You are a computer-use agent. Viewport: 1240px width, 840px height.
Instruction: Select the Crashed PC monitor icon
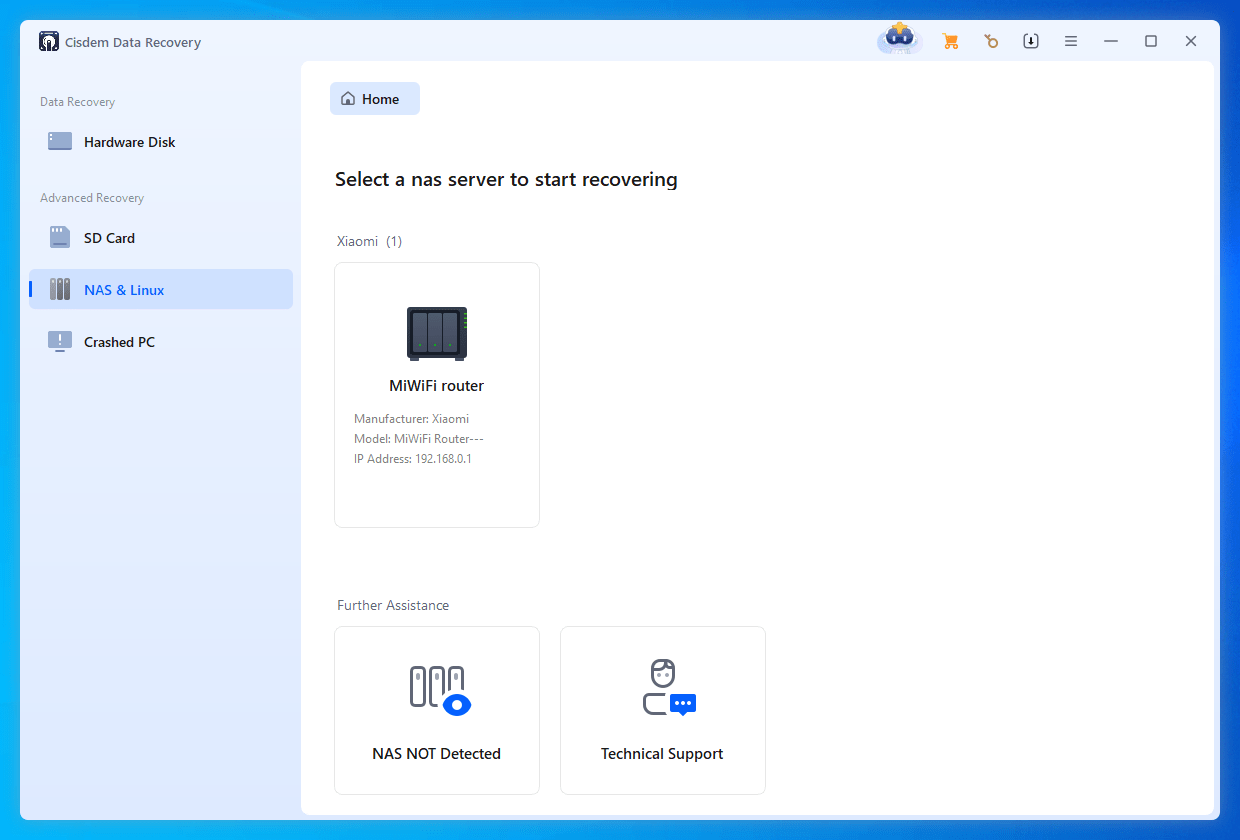(x=60, y=342)
